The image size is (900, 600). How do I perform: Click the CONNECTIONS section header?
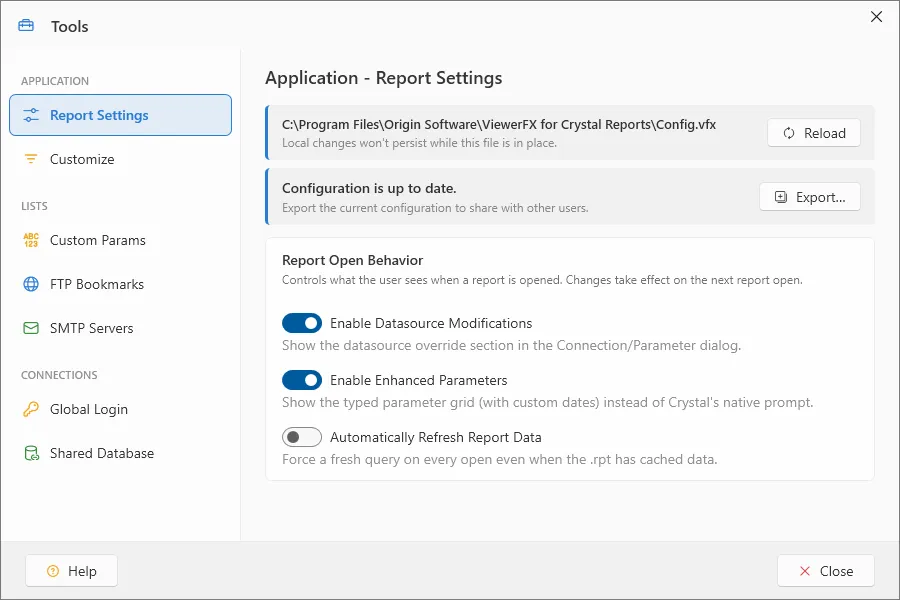(x=59, y=375)
